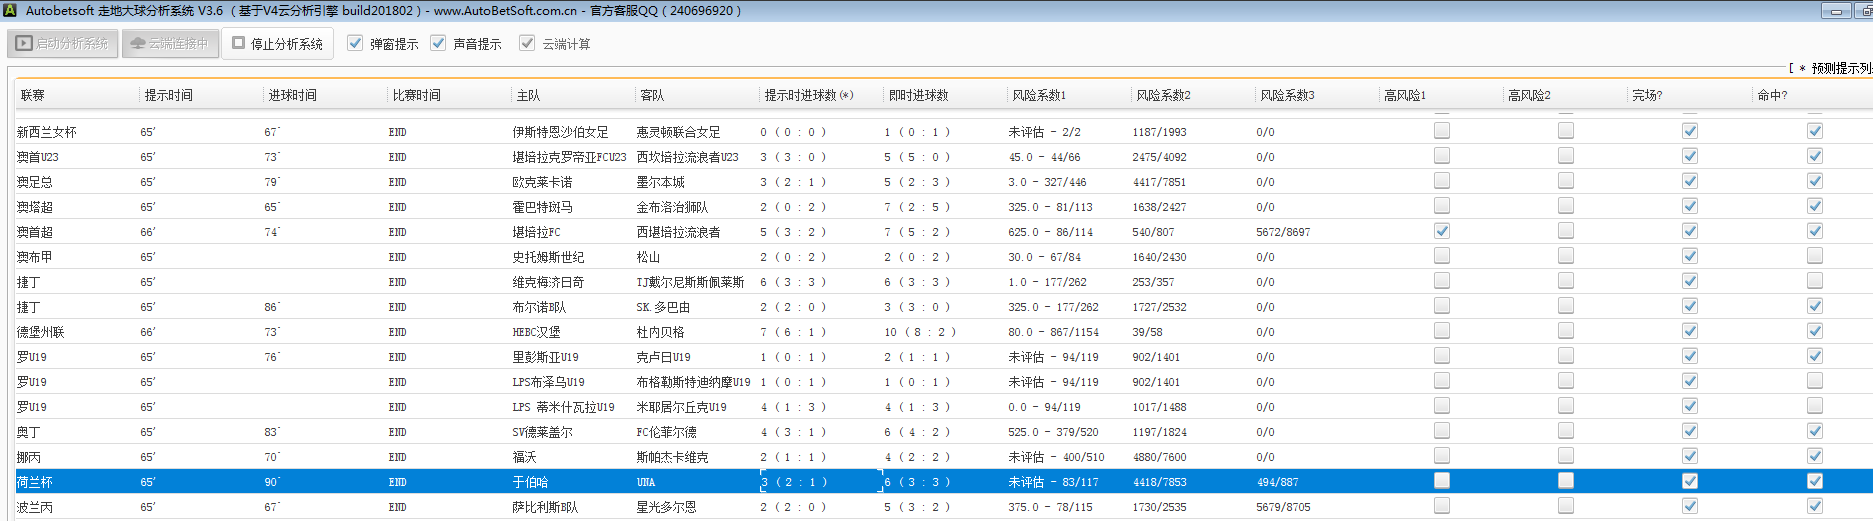This screenshot has height=521, width=1873.
Task: Click the cloud icon on 云端连接中
Action: [x=138, y=44]
